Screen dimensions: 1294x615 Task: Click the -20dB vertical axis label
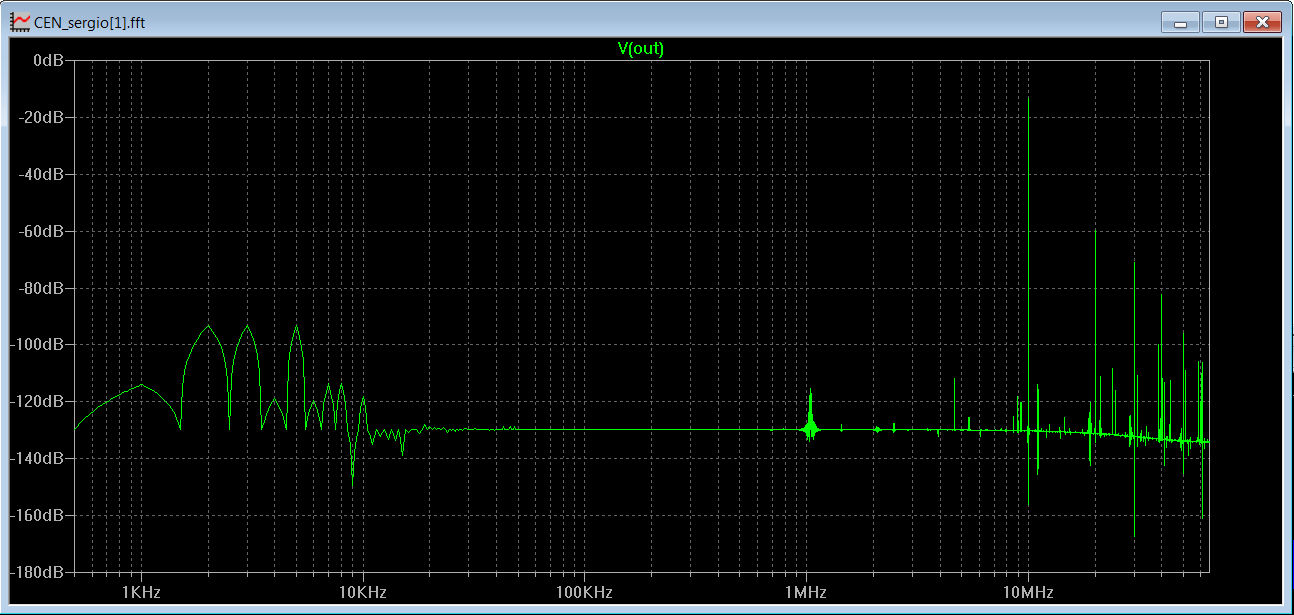pyautogui.click(x=42, y=117)
